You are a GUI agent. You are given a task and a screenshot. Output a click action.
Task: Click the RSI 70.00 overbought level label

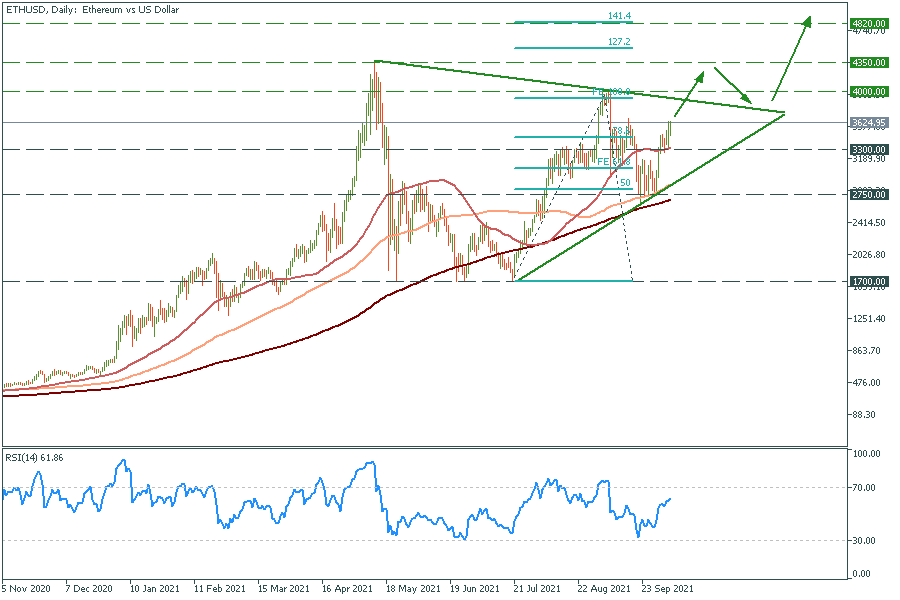click(x=865, y=488)
